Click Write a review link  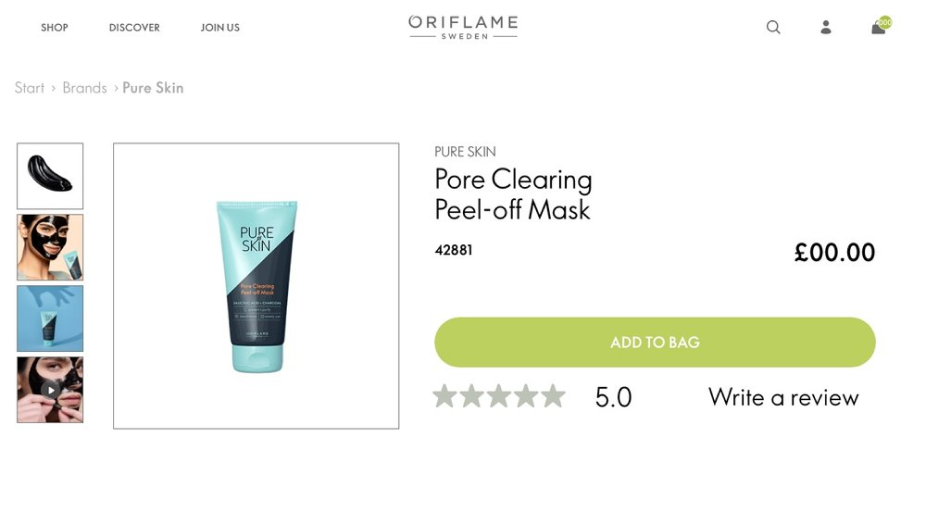[783, 398]
